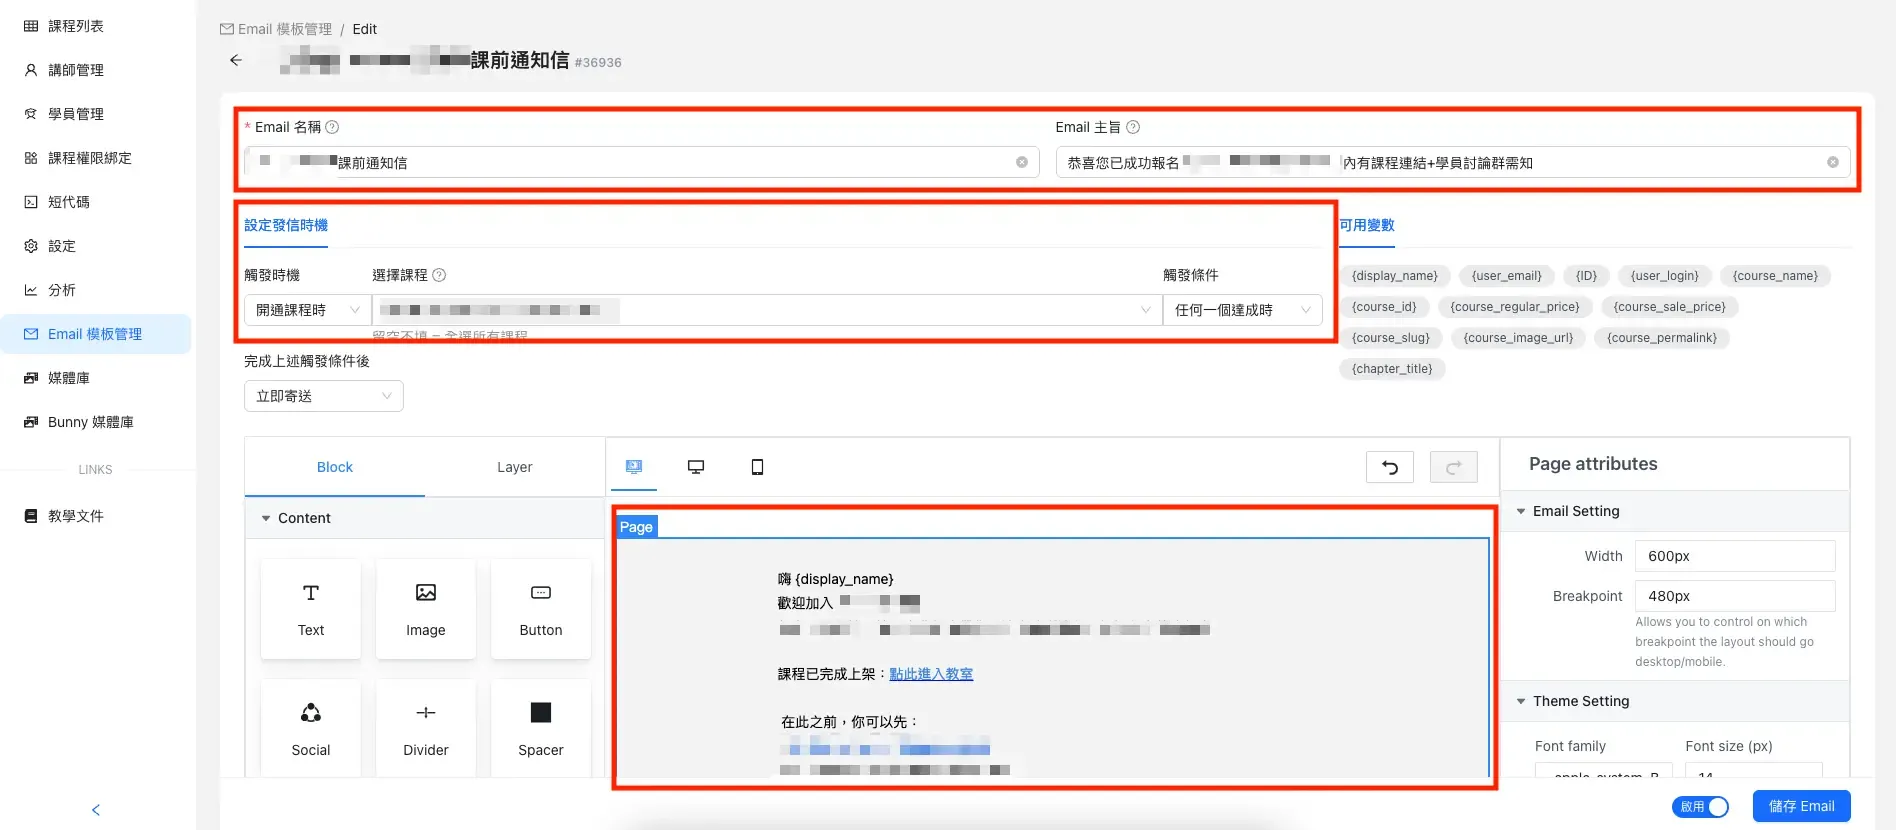The width and height of the screenshot is (1896, 830).
Task: Click the {course_name} variable tag
Action: 1775,276
